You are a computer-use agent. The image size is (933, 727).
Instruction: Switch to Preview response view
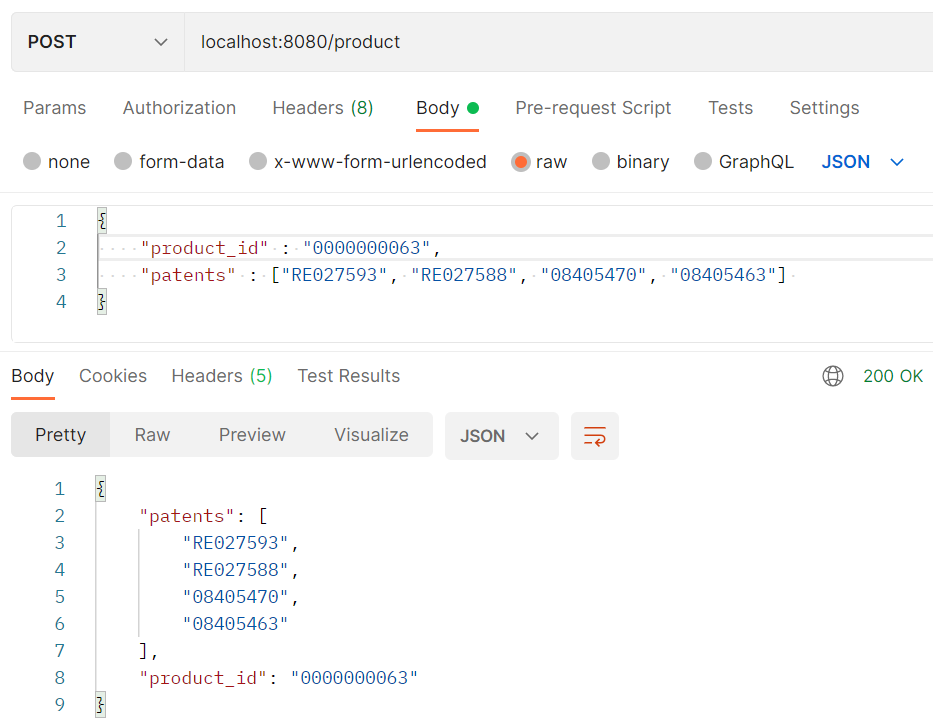[x=252, y=435]
